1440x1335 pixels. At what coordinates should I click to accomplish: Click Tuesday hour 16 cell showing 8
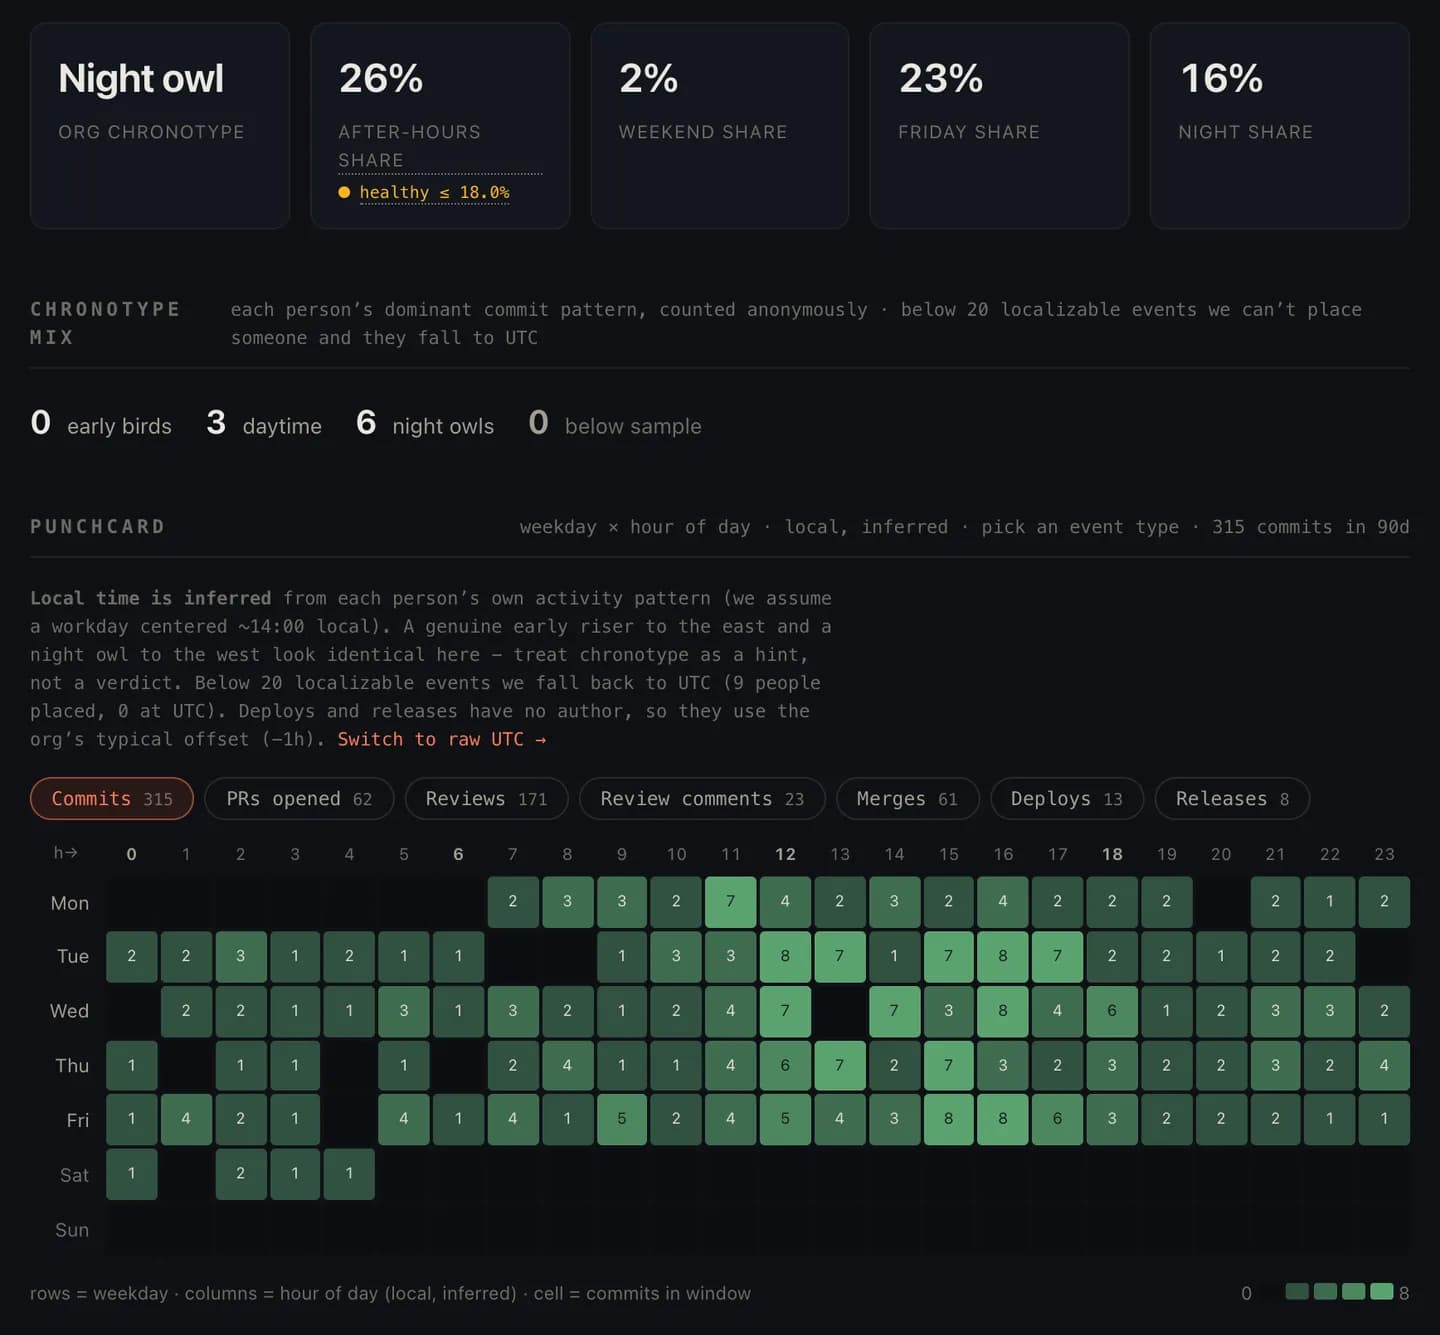coord(1003,956)
